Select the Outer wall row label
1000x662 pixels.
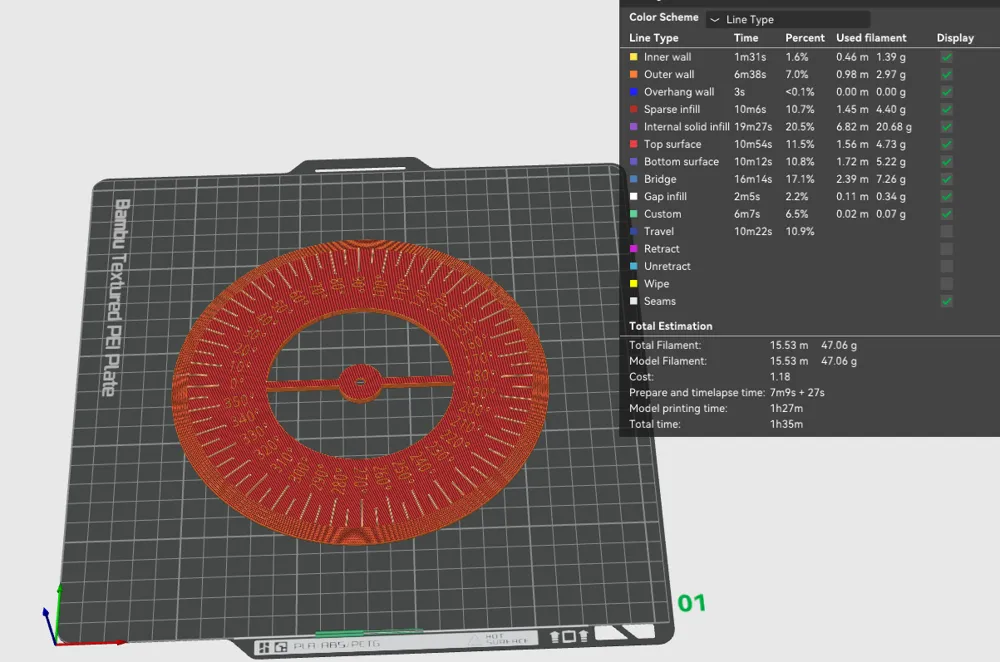[669, 74]
